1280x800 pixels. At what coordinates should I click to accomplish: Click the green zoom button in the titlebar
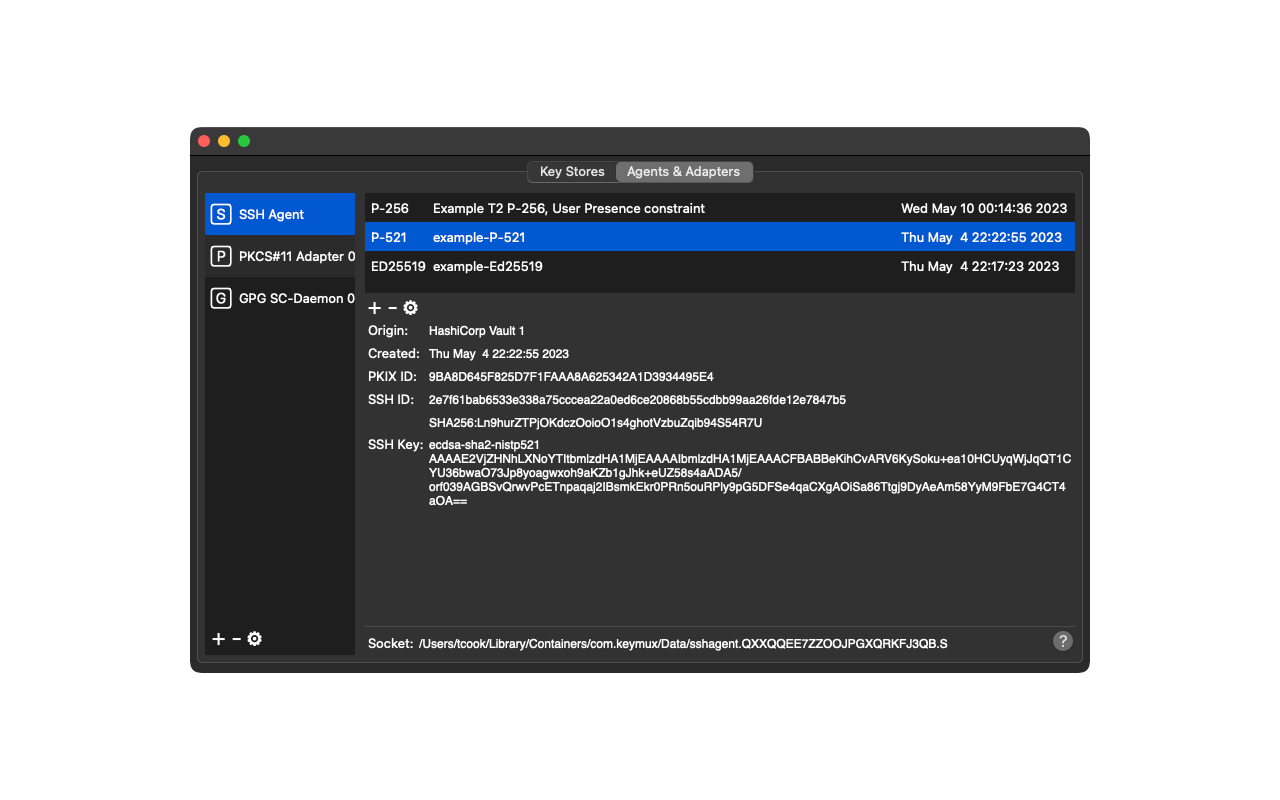click(x=243, y=141)
